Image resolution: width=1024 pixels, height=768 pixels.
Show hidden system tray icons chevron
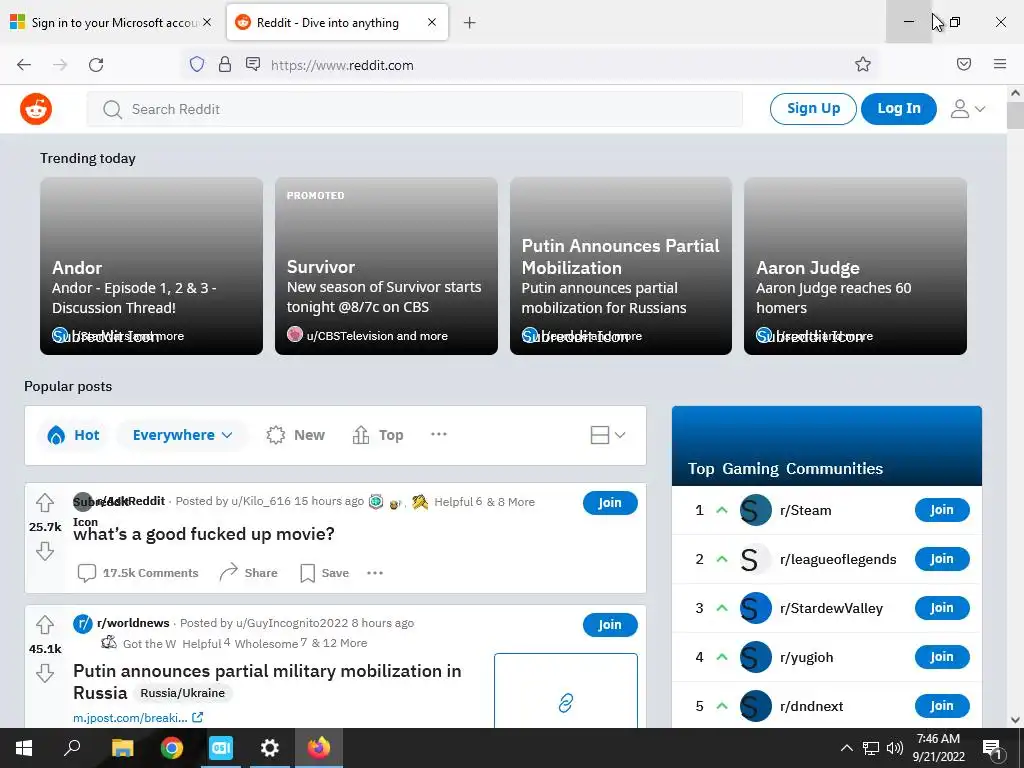coord(846,748)
